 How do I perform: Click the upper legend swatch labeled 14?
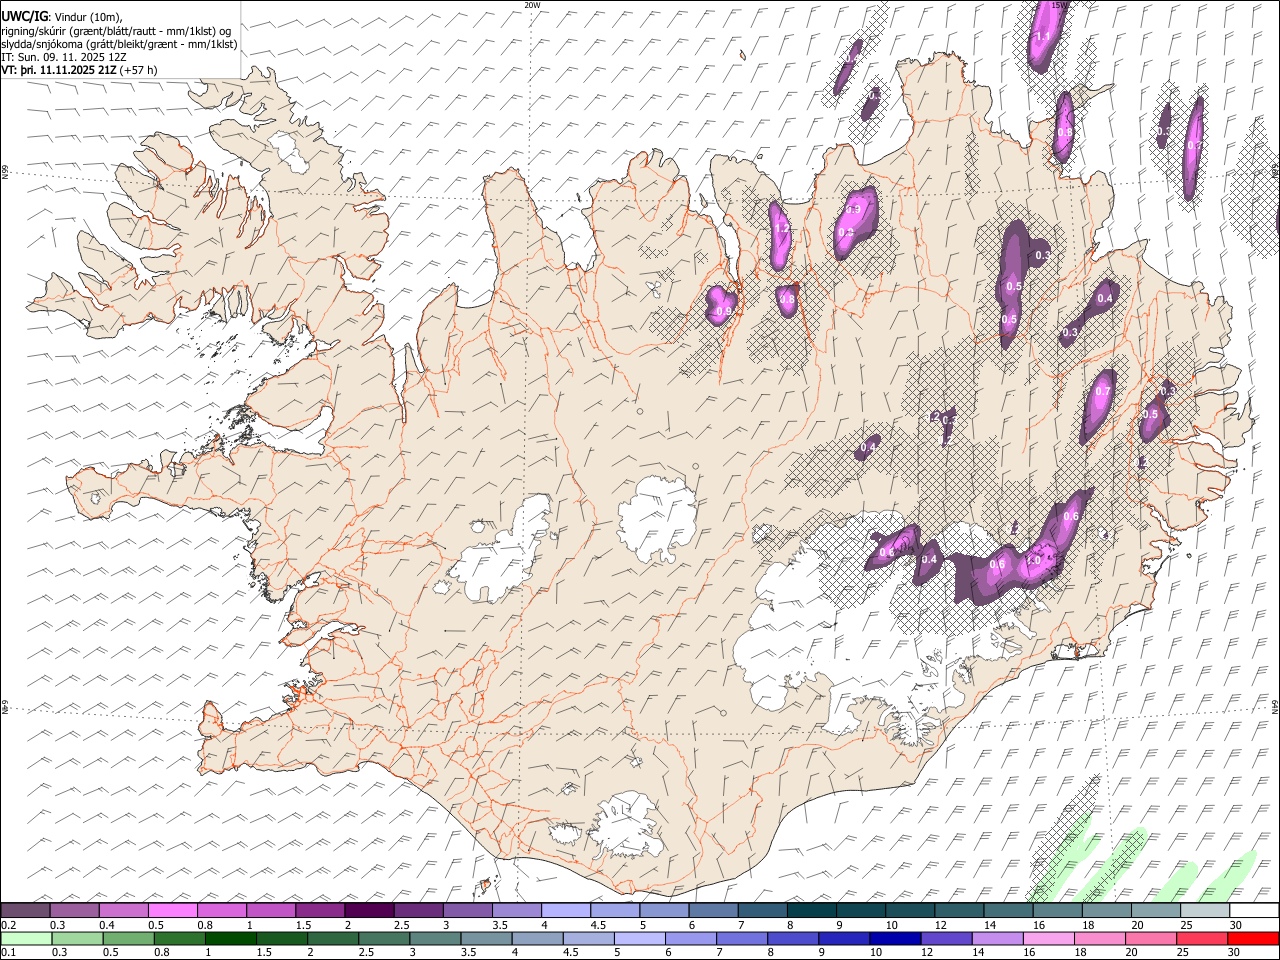(x=1008, y=911)
